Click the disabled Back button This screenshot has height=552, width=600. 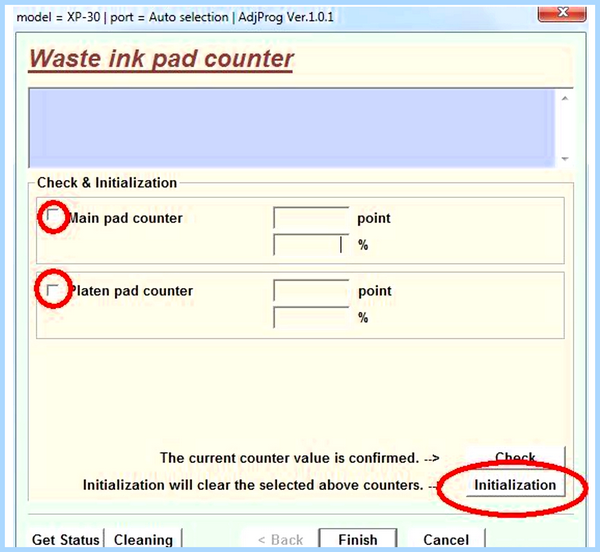click(x=280, y=539)
